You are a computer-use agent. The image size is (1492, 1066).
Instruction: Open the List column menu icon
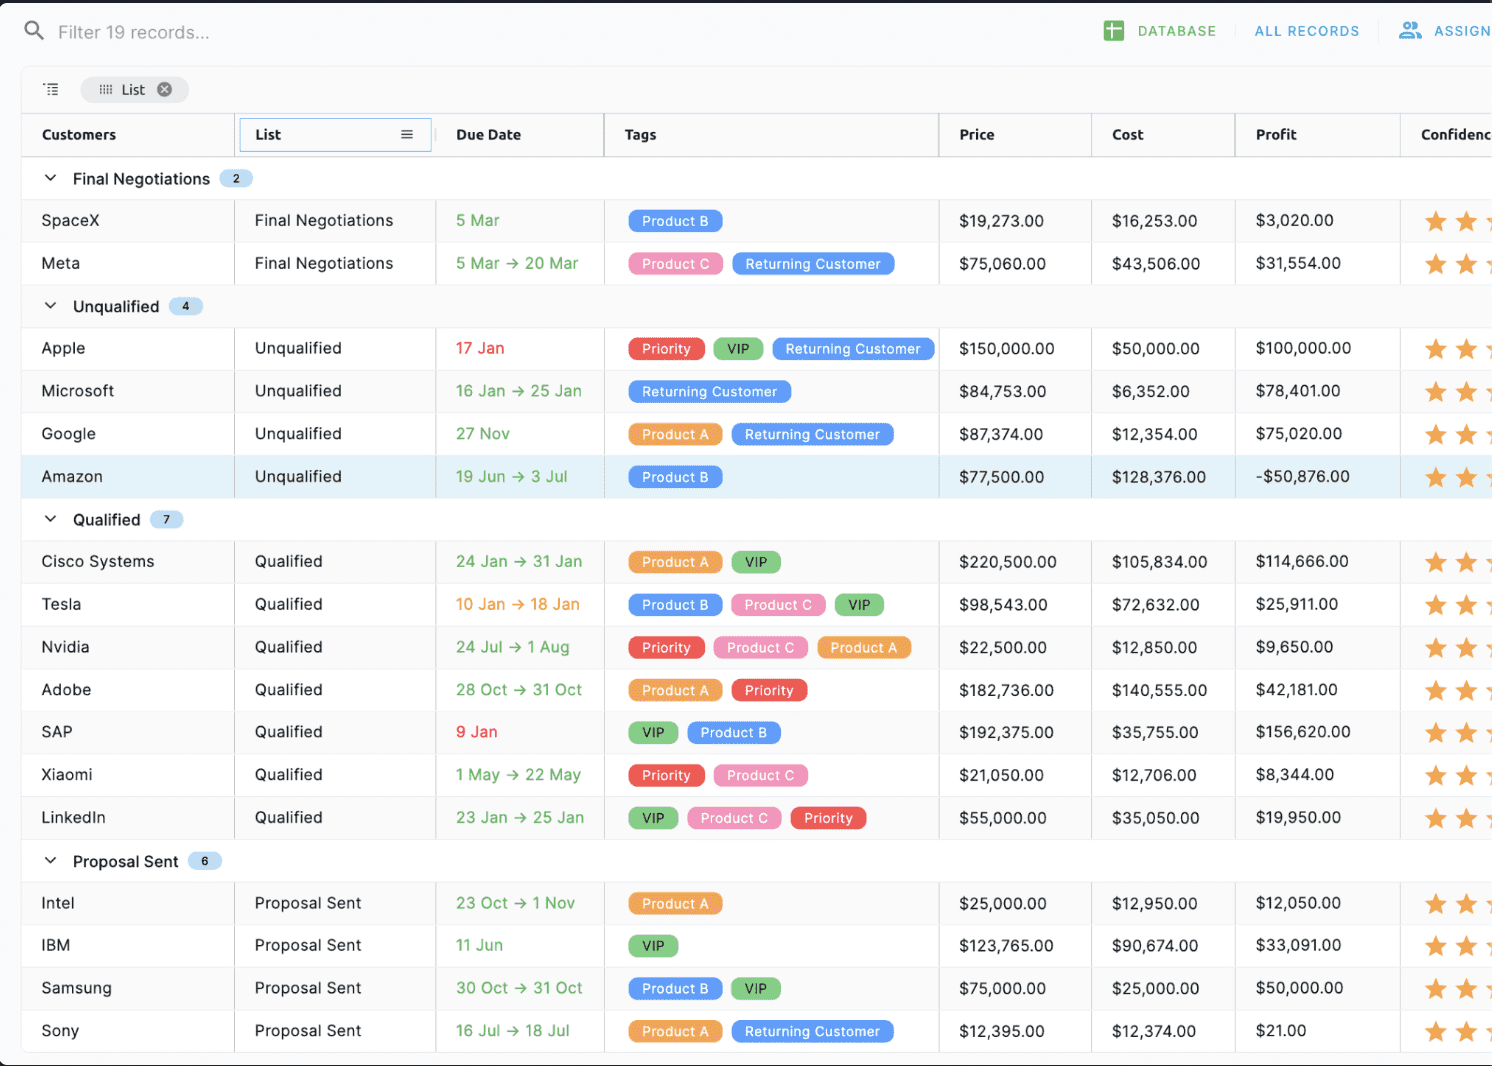pos(407,134)
